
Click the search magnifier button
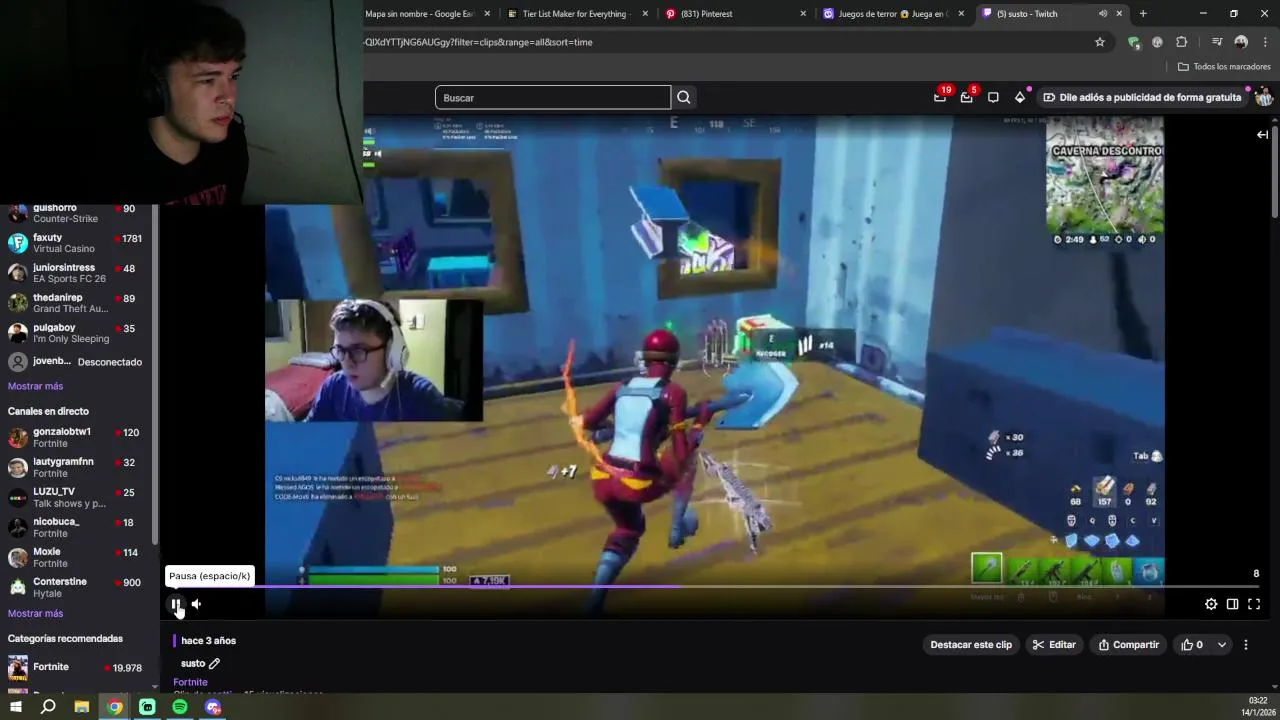684,97
